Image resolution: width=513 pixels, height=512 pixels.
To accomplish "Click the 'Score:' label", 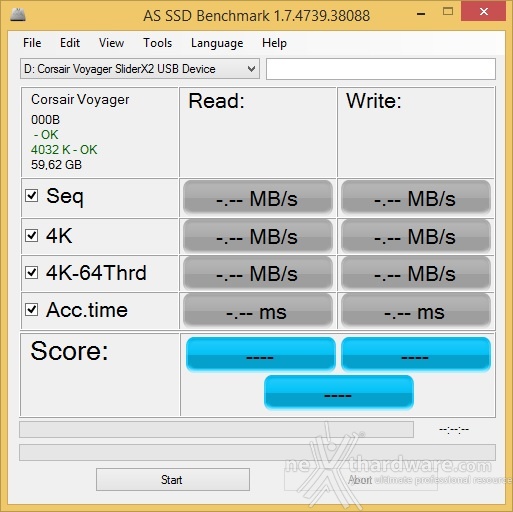I will tap(69, 351).
